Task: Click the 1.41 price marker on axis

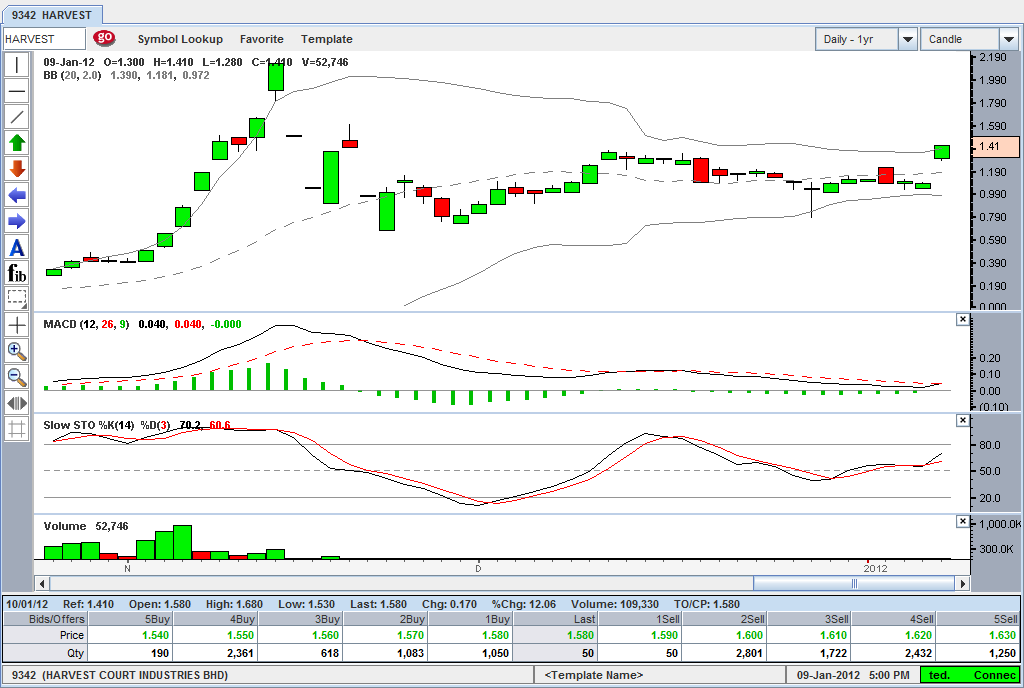Action: [995, 146]
